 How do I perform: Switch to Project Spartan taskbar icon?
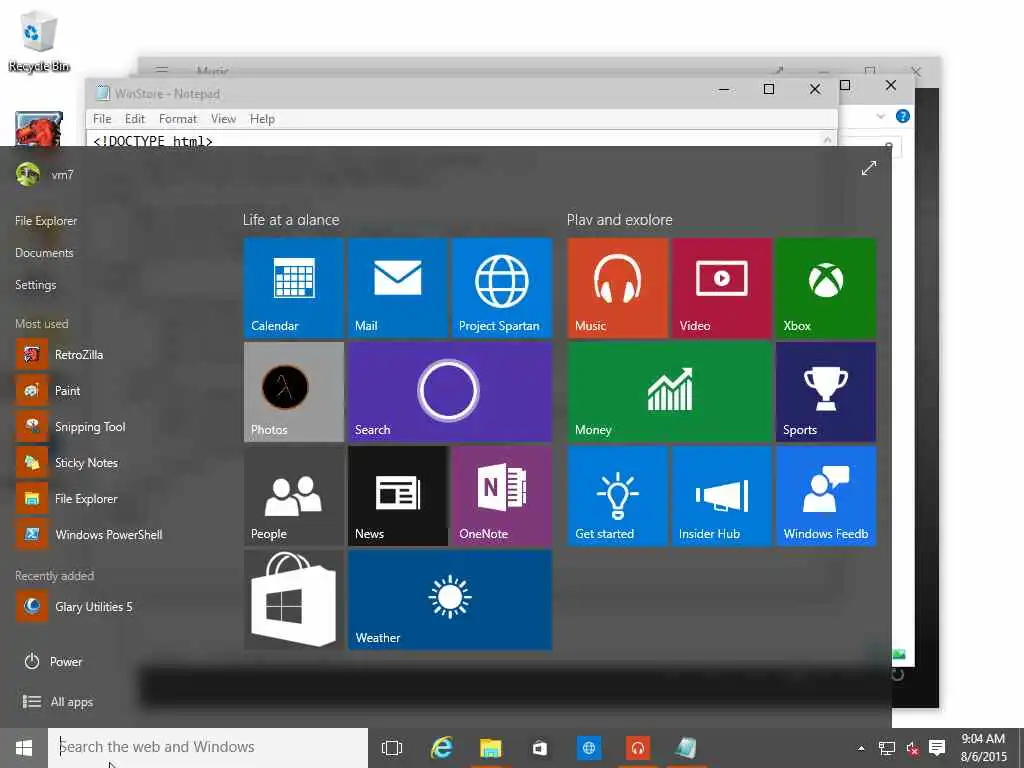click(588, 748)
